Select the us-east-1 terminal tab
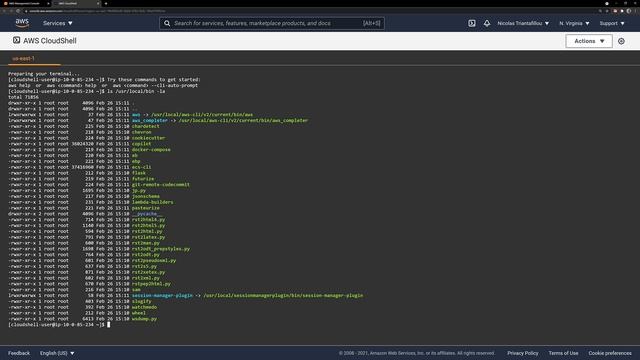This screenshot has height=360, width=640. (x=23, y=58)
